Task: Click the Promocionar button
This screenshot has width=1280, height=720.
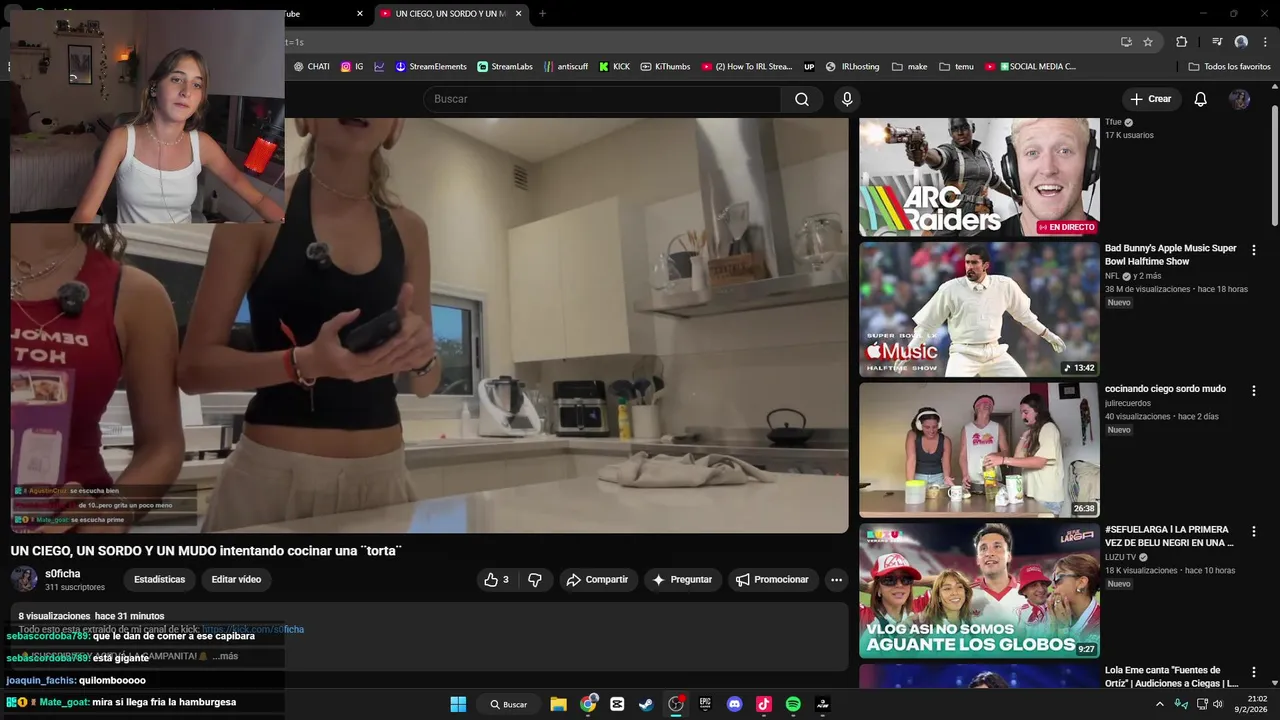Action: coord(772,580)
